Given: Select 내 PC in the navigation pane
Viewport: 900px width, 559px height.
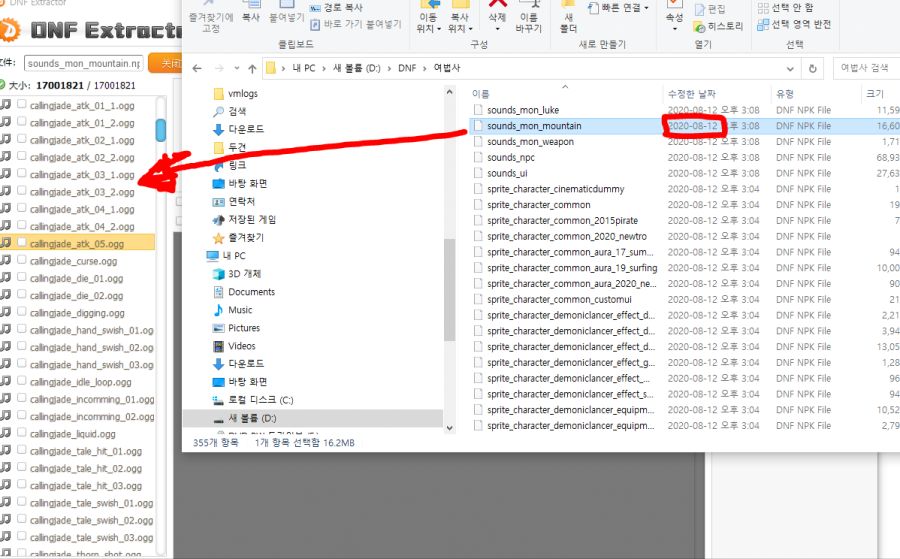Looking at the screenshot, I should 234,255.
